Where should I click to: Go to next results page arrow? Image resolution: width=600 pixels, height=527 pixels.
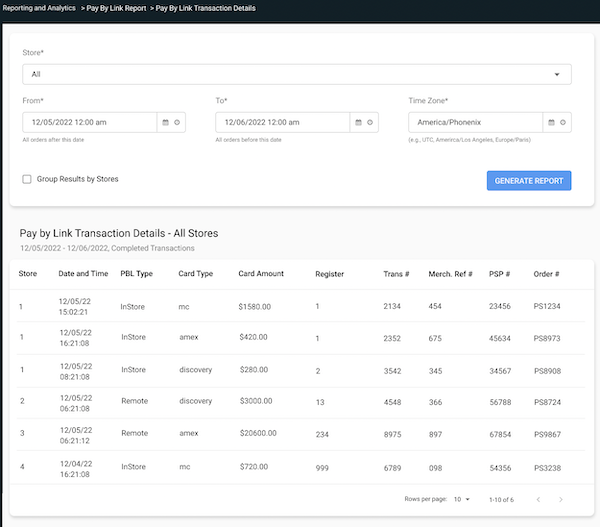[x=561, y=499]
